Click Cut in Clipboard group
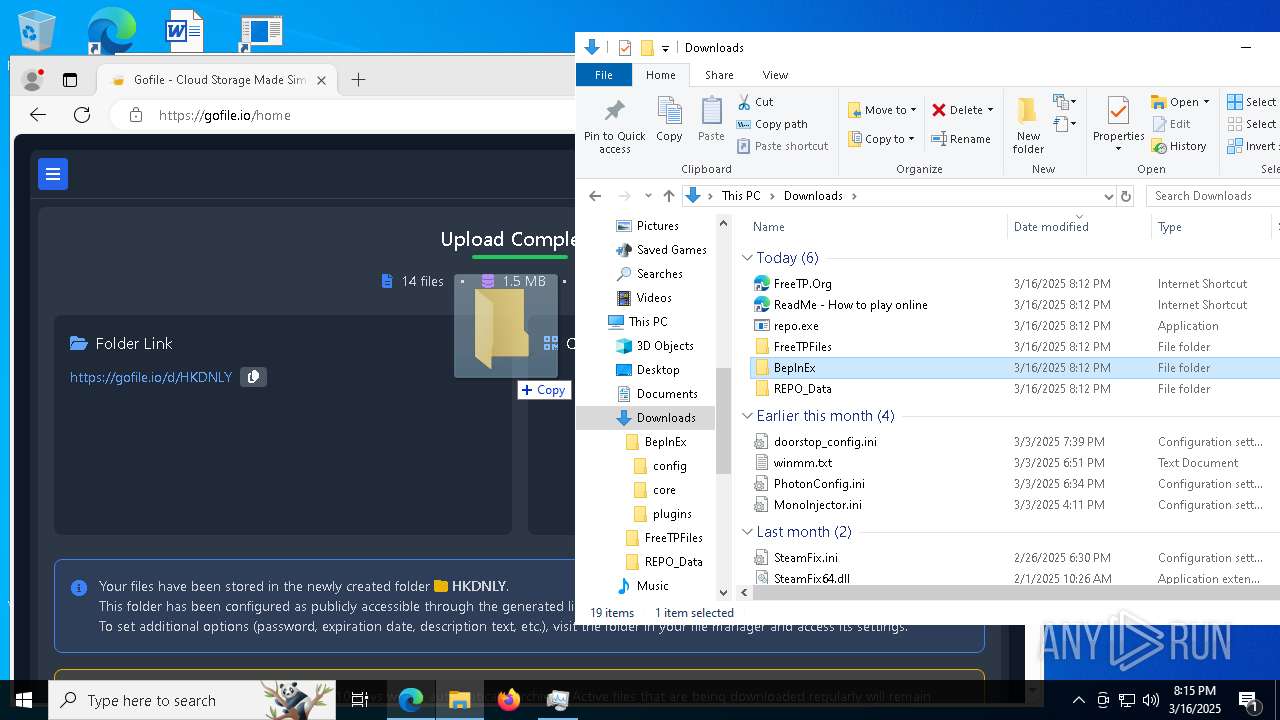Screen dimensions: 1280x720 tap(755, 102)
